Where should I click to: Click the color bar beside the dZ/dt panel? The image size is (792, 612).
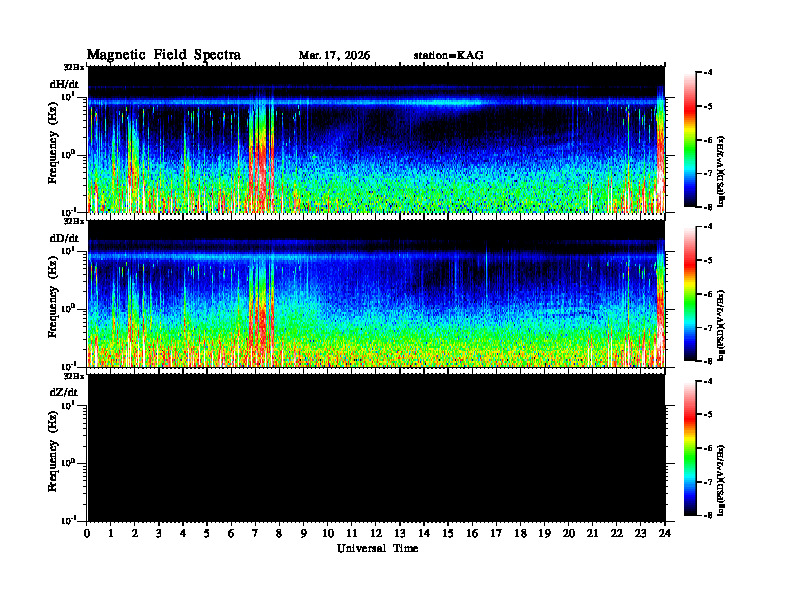pyautogui.click(x=689, y=448)
